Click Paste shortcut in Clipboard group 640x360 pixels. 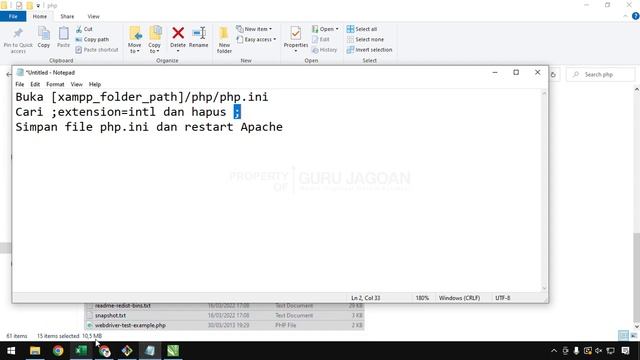[x=97, y=50]
